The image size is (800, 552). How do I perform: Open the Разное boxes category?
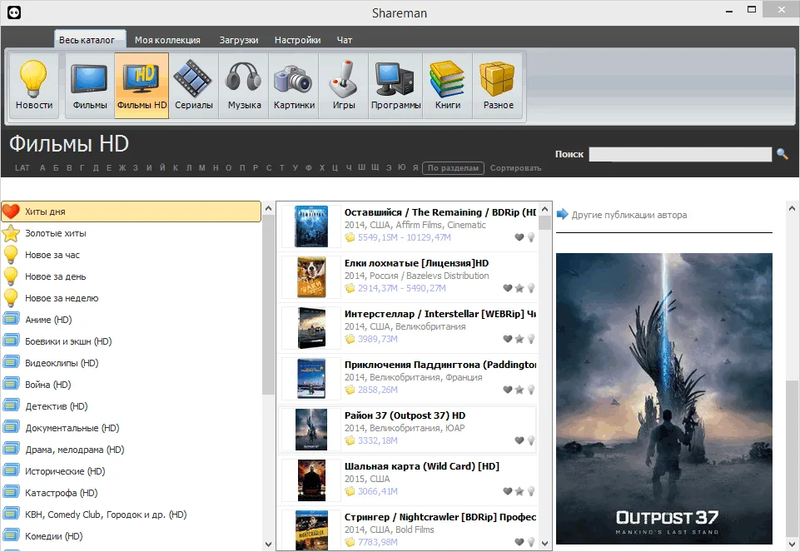point(497,85)
